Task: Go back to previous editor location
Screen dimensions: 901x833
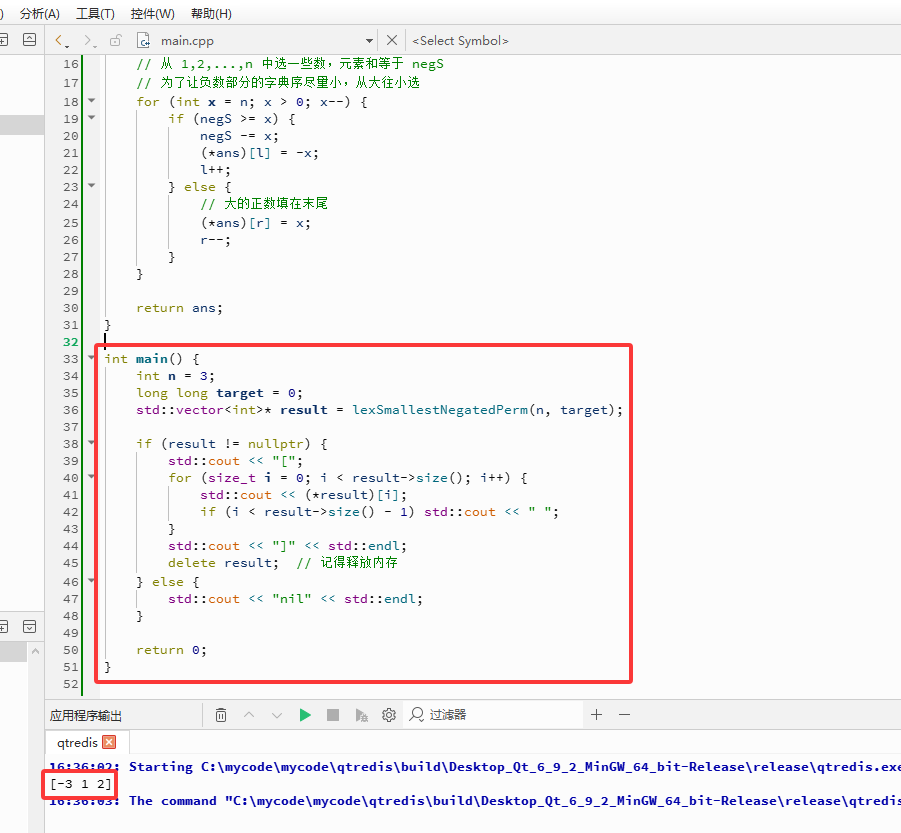Action: [61, 40]
